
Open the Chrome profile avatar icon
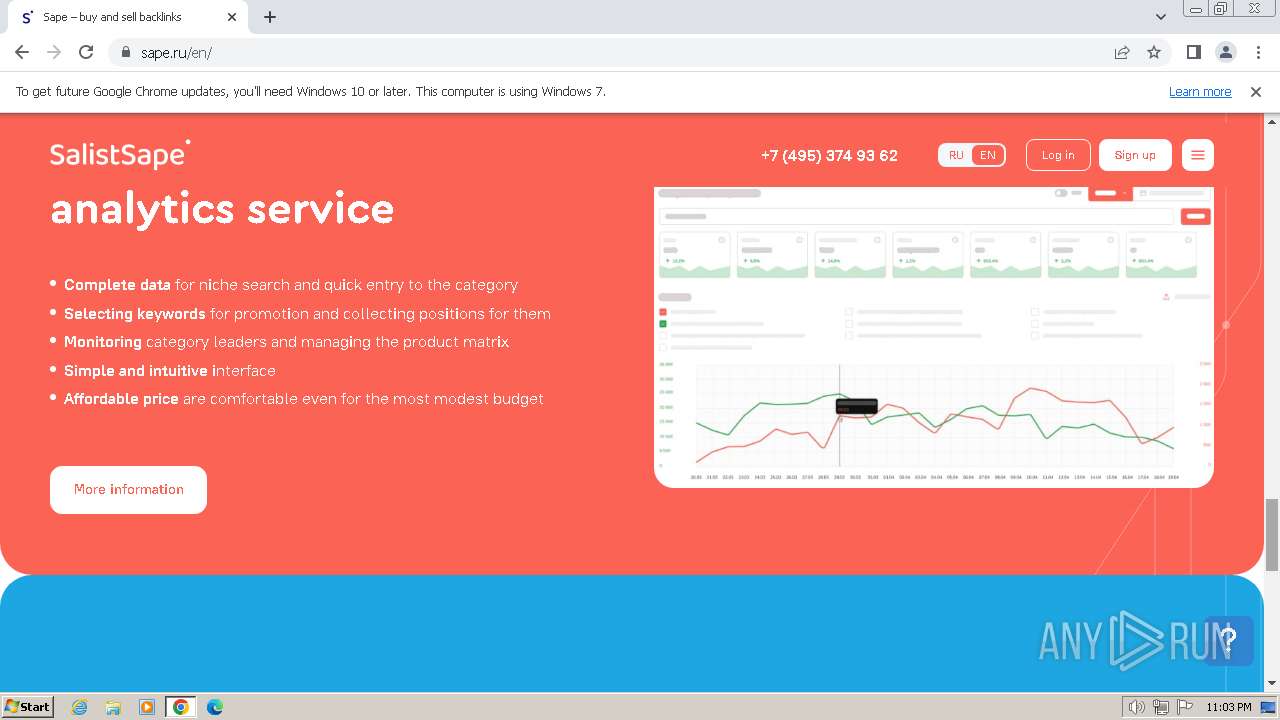click(1225, 52)
